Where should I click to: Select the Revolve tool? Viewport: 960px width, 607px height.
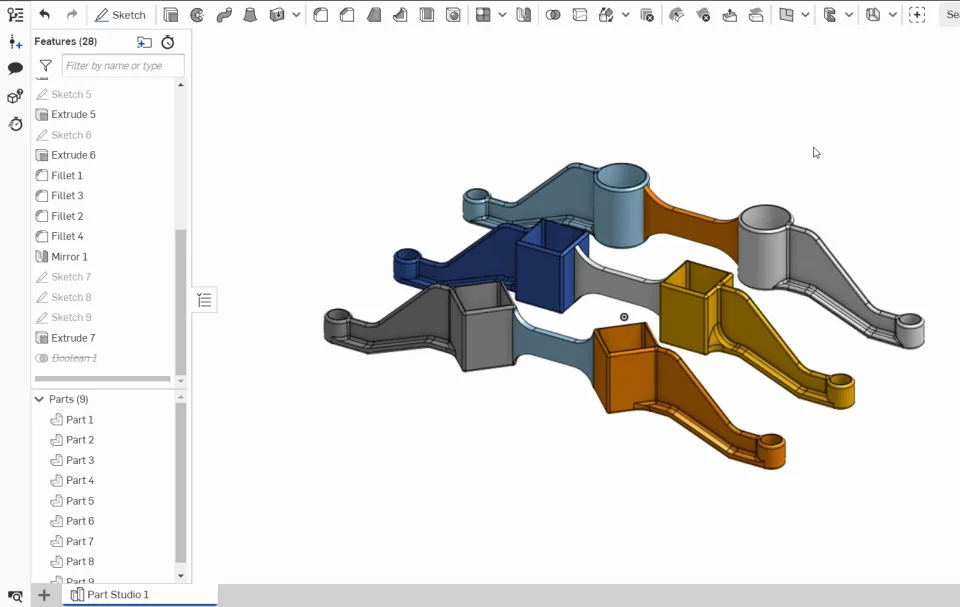197,15
